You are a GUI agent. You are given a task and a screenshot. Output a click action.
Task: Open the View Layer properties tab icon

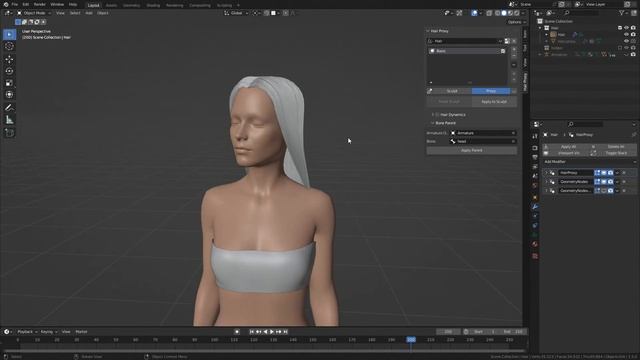[x=535, y=167]
